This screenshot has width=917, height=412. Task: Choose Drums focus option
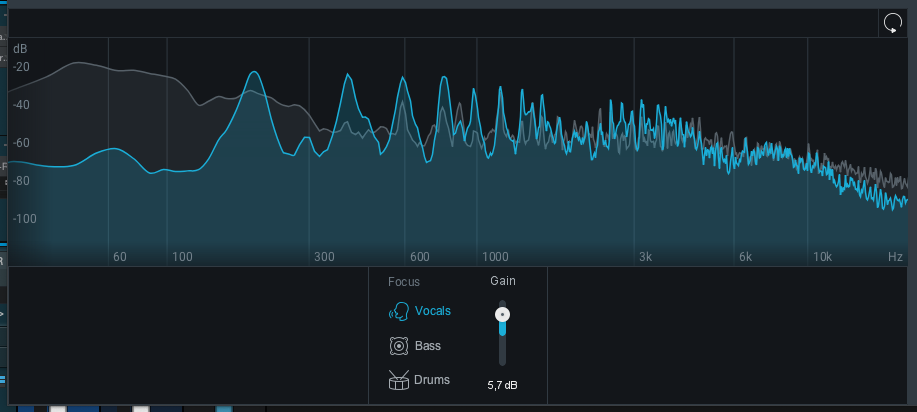tap(432, 380)
